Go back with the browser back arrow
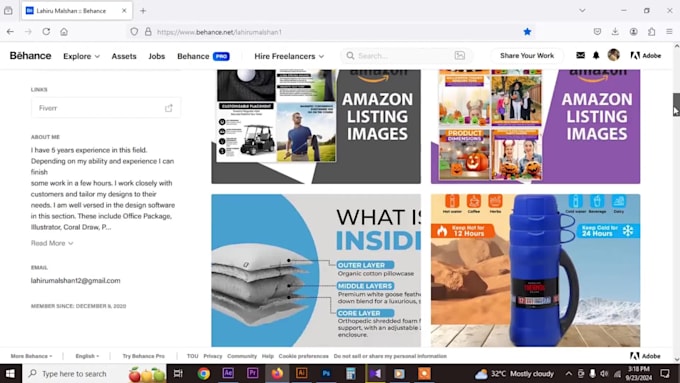680x383 pixels. (10, 32)
